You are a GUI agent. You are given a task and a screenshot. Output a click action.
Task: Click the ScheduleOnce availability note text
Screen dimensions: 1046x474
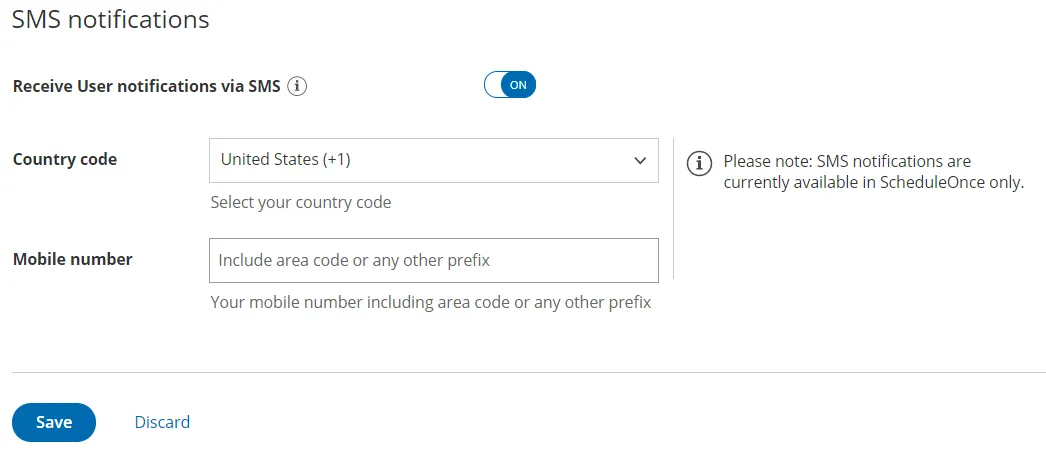(873, 172)
